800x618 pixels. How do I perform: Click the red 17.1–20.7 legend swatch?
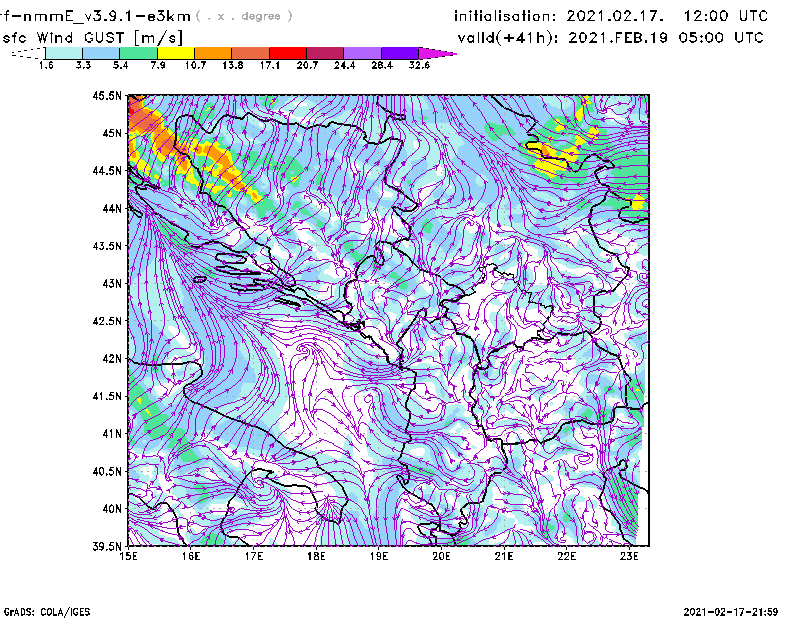288,53
